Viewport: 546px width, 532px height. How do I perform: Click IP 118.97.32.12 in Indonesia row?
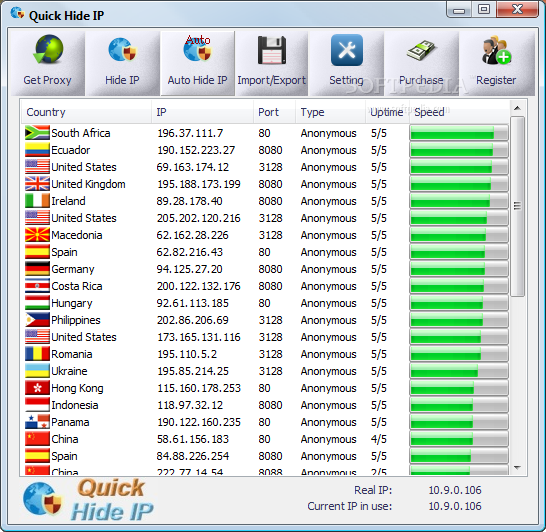(190, 405)
